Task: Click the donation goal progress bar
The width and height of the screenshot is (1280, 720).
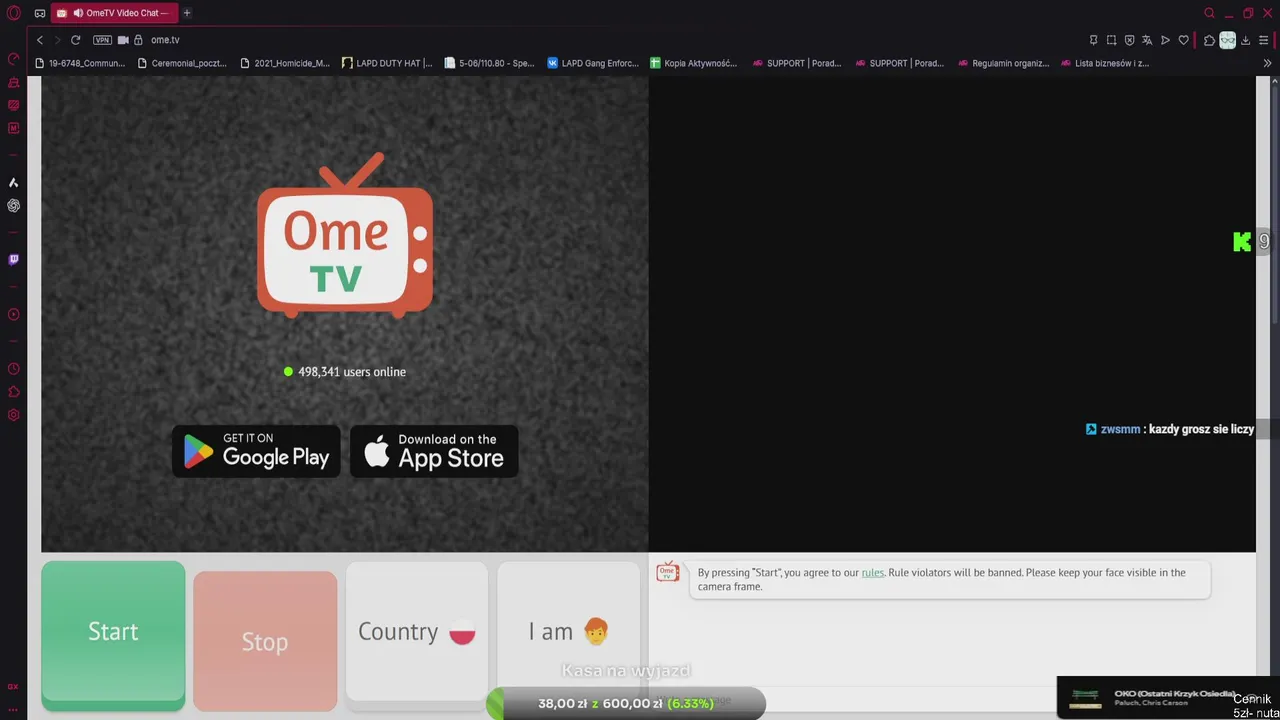Action: [x=626, y=703]
